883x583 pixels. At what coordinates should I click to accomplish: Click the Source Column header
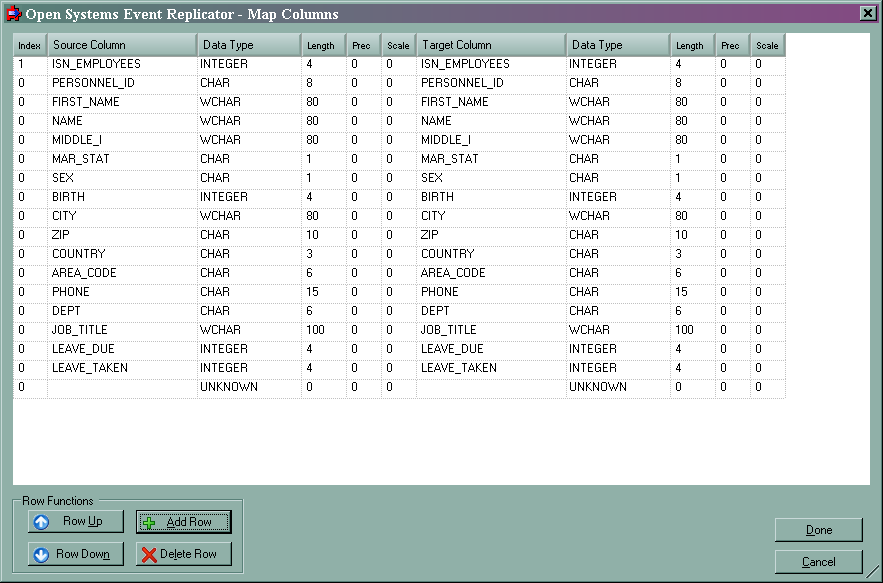point(121,45)
